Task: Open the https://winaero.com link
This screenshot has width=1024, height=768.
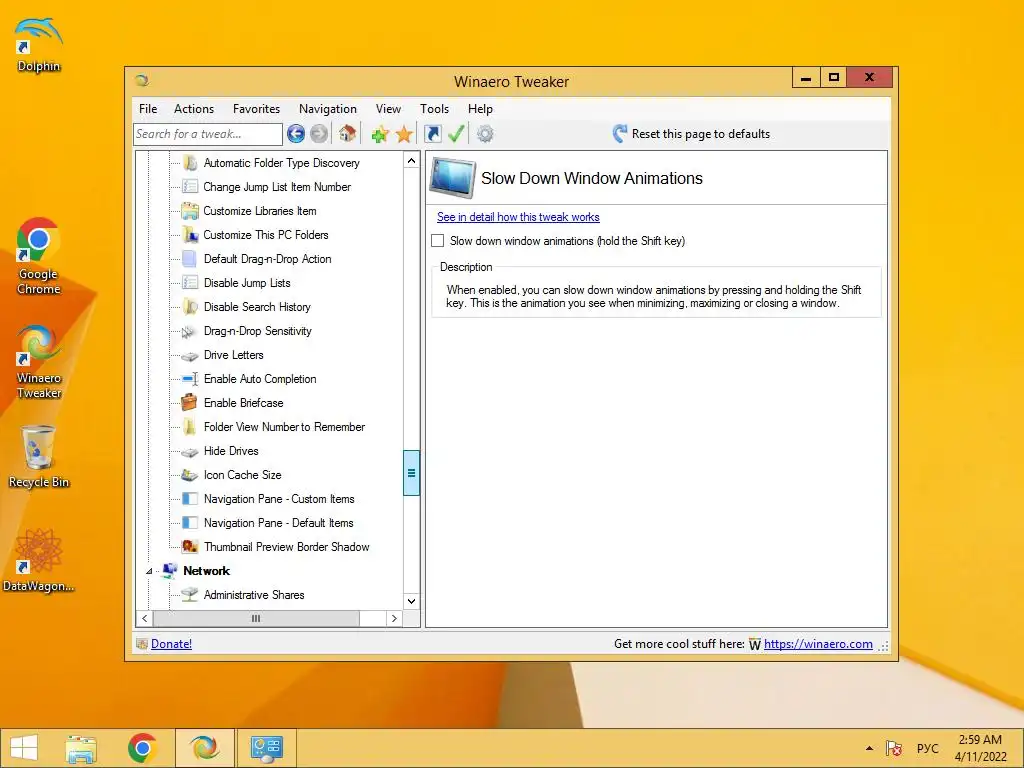Action: [818, 644]
